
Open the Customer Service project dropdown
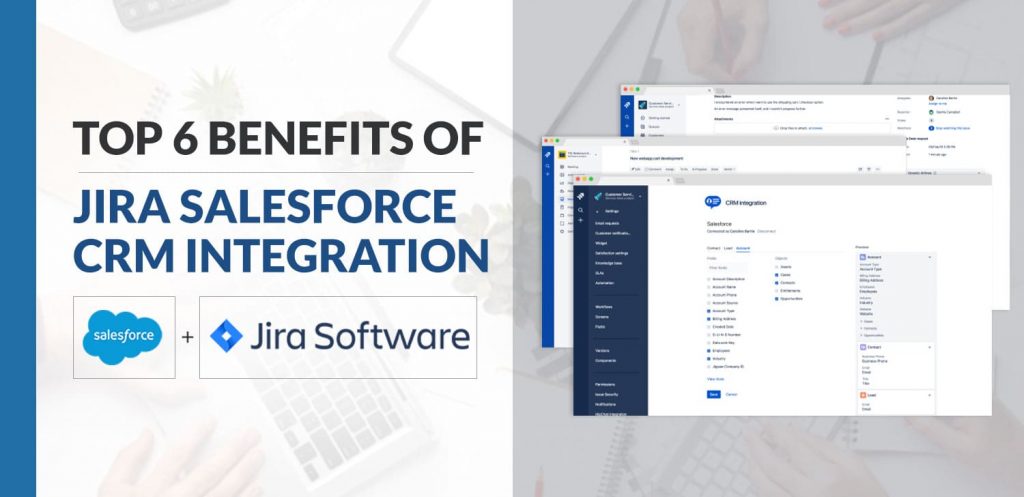click(x=640, y=196)
